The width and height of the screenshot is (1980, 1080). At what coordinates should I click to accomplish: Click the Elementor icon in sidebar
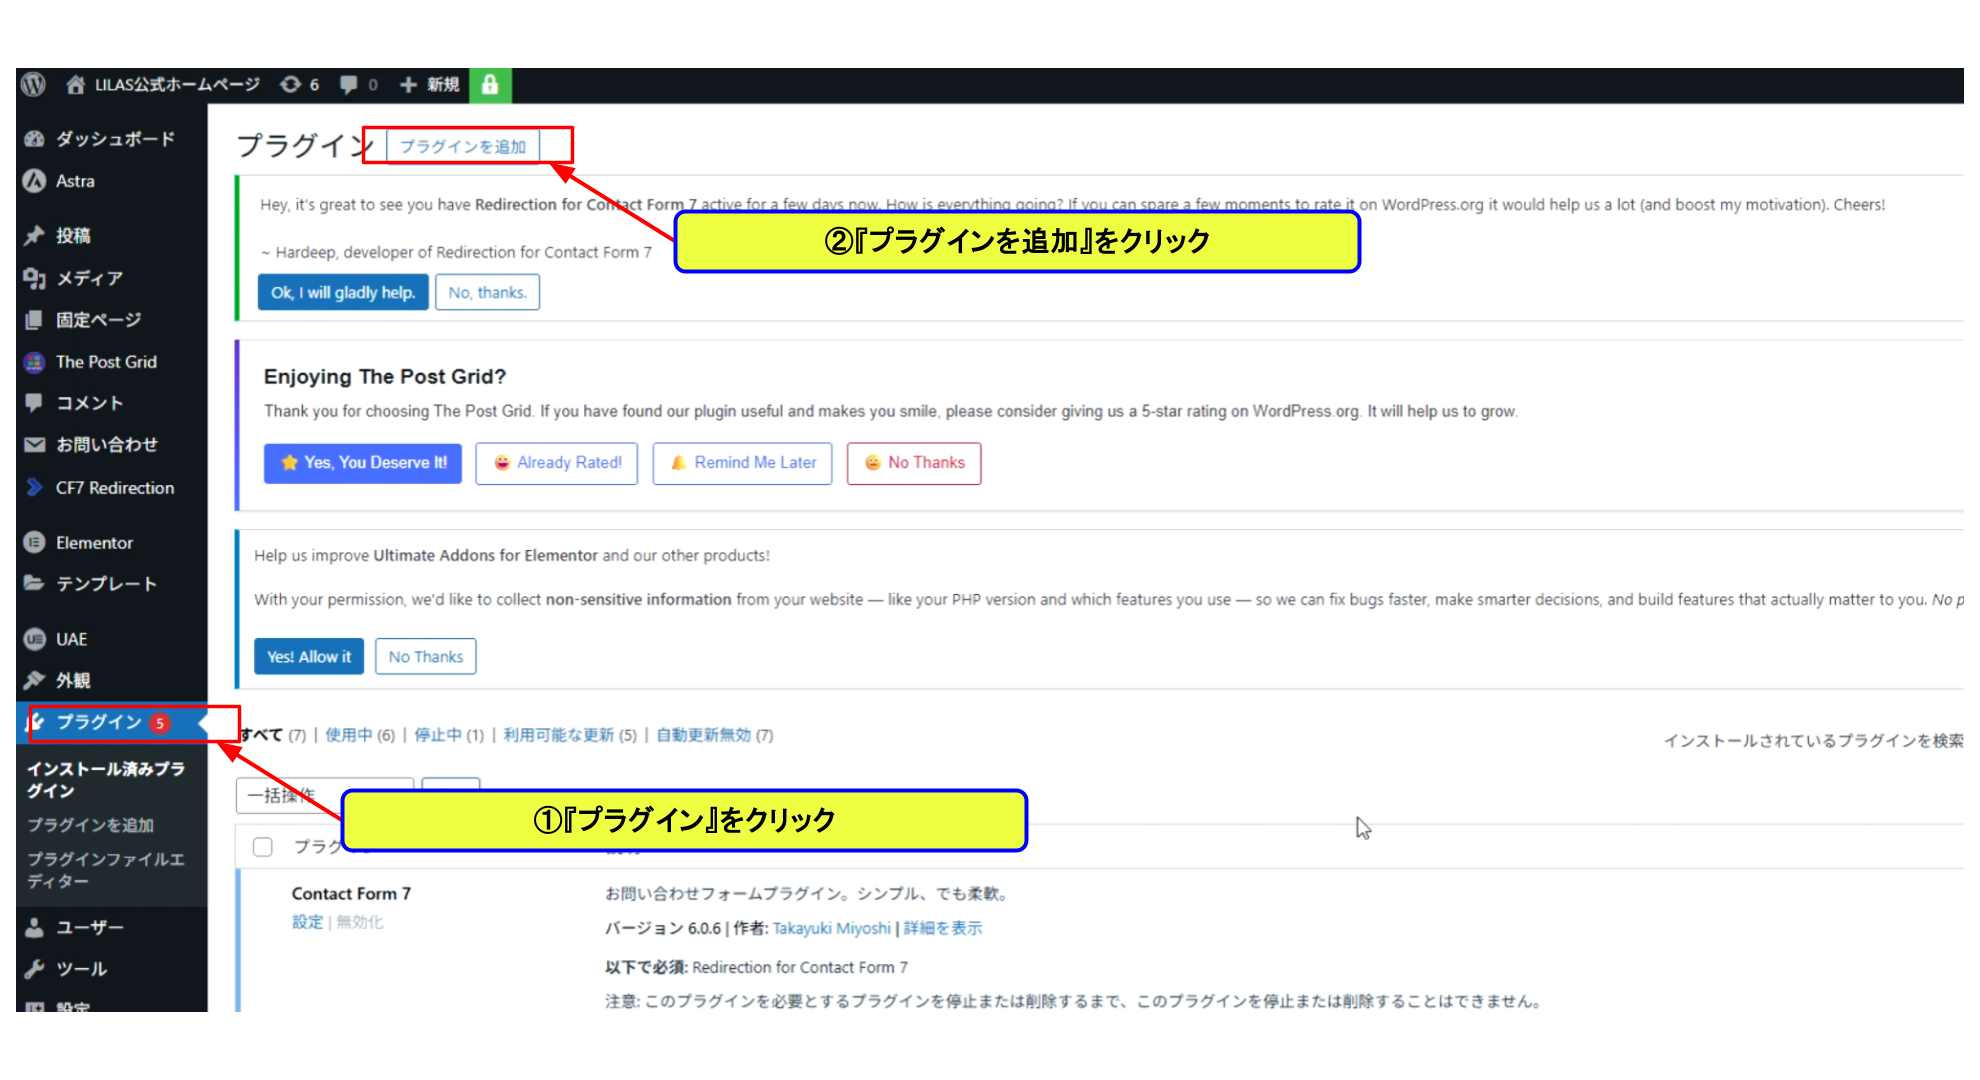pos(35,543)
